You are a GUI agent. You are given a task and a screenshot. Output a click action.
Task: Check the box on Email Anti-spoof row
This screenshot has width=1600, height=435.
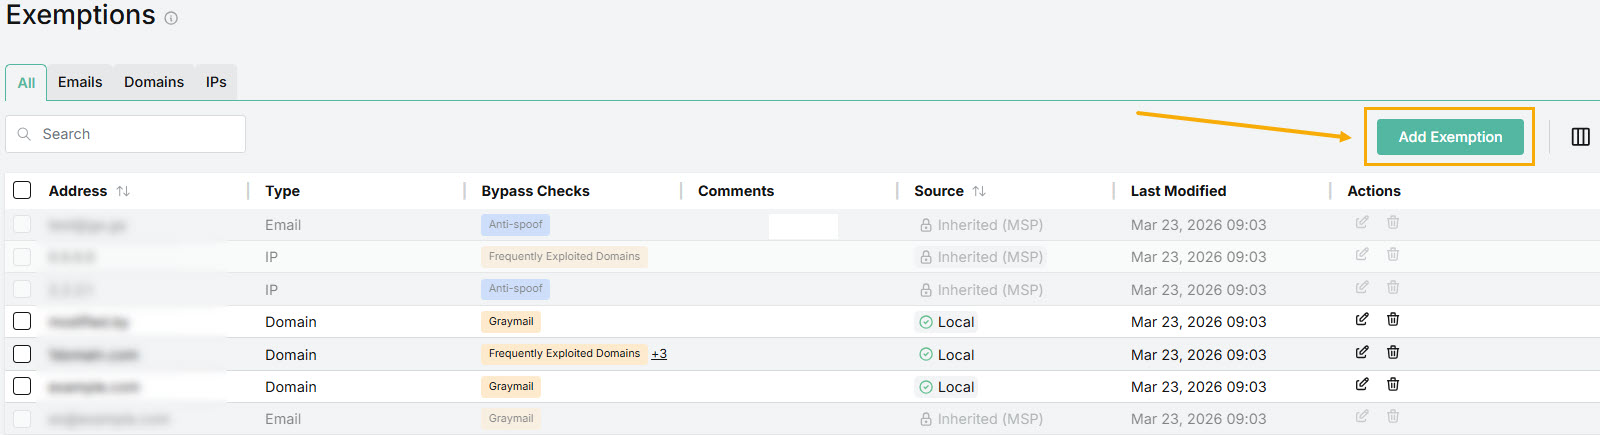[x=22, y=224]
